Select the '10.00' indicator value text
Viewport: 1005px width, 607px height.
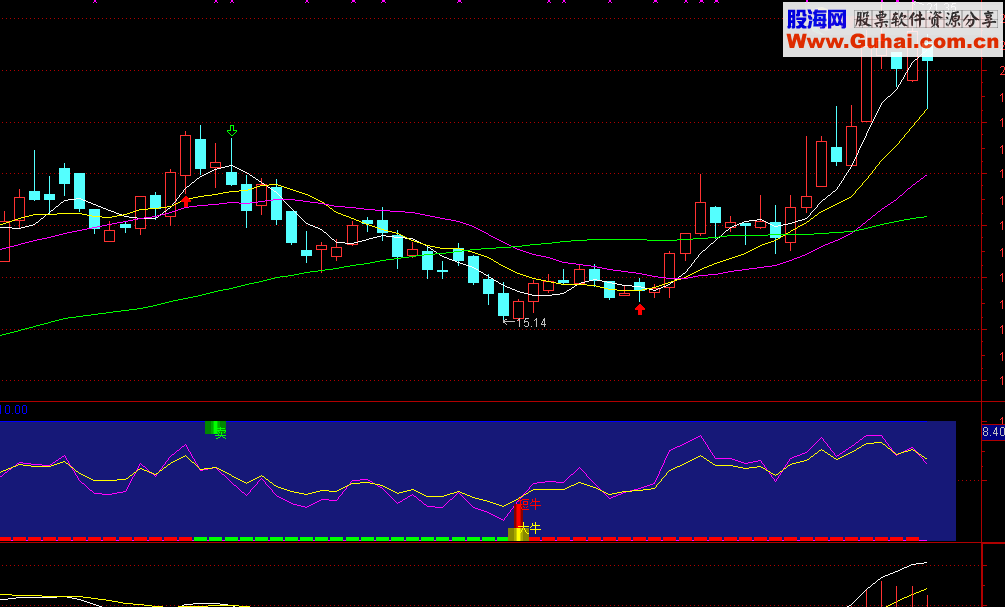coord(13,410)
